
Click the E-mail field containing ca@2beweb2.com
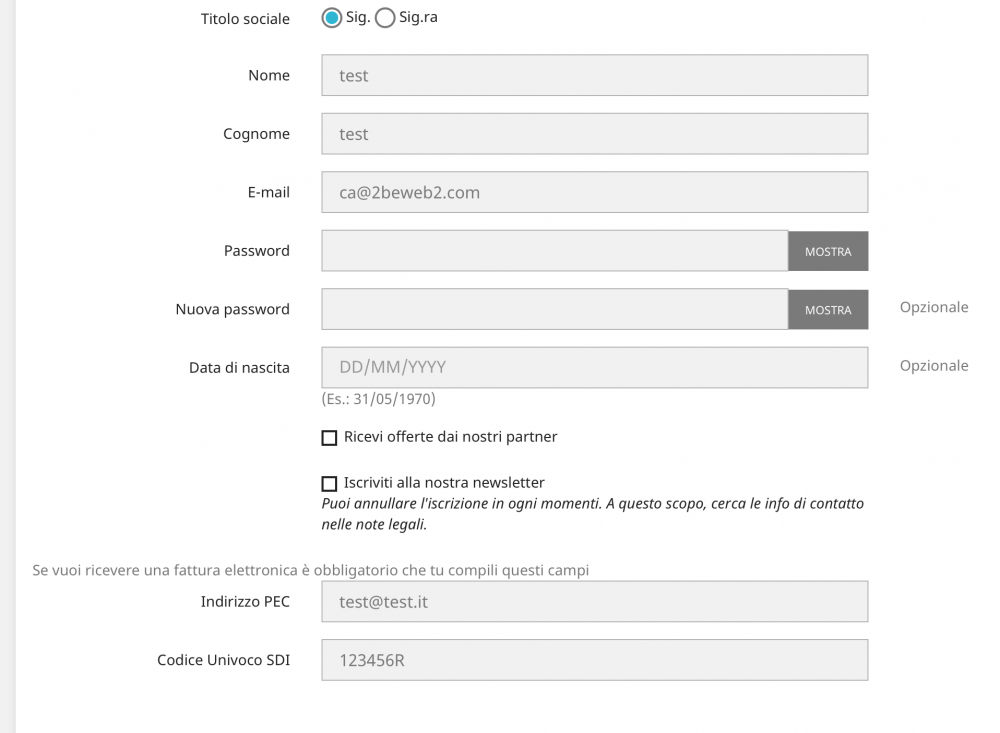click(x=594, y=192)
